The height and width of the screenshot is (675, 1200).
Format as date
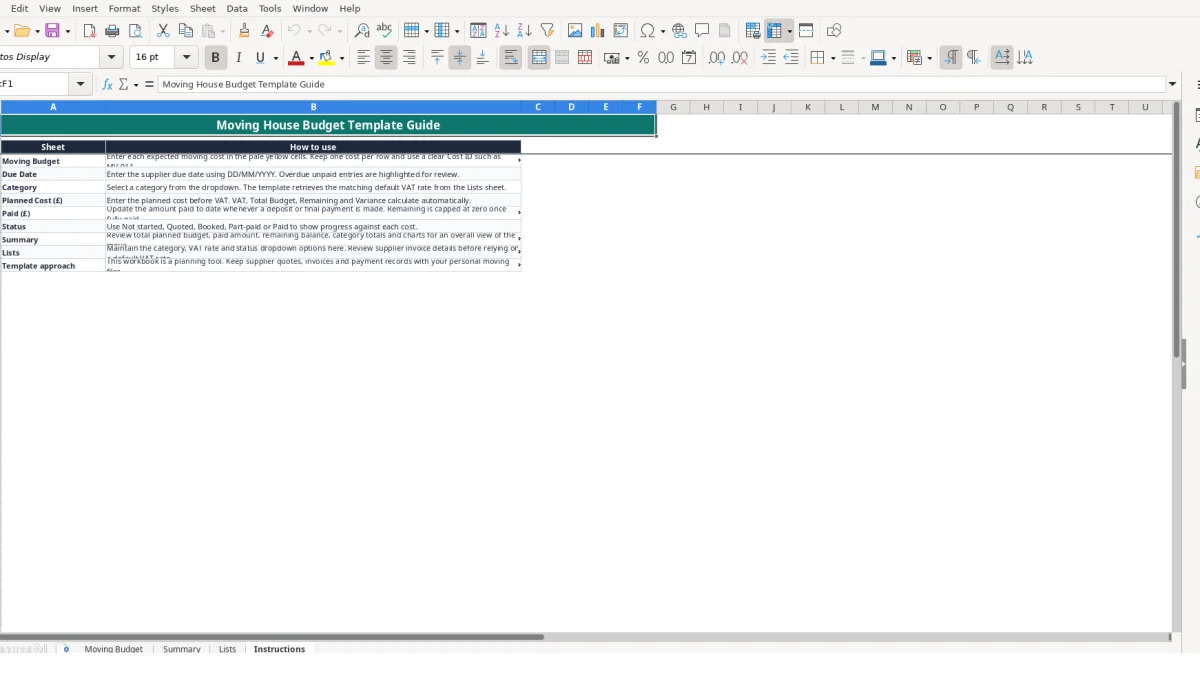(689, 58)
